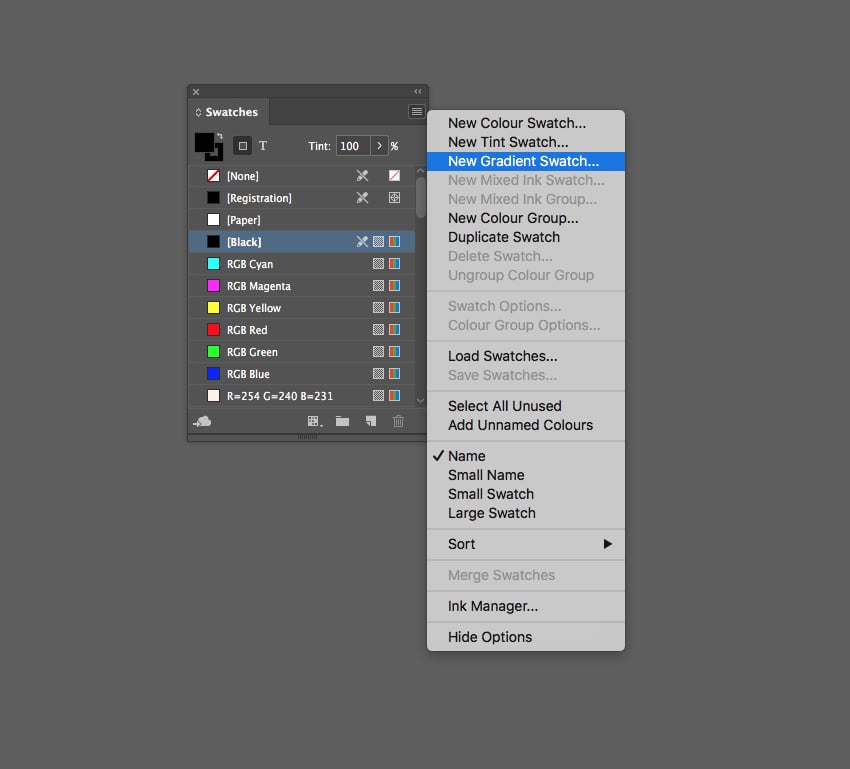Viewport: 850px width, 769px height.
Task: Click Load Swatches menu entry
Action: tap(503, 356)
